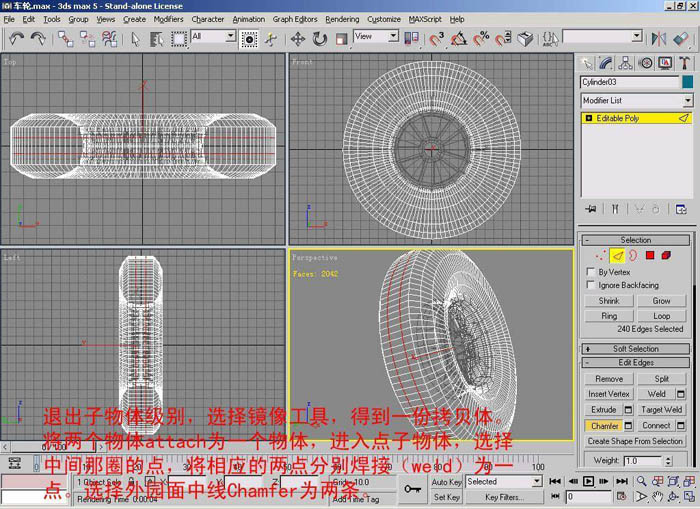Open the key filter Selected dropdown
Image resolution: width=700 pixels, height=509 pixels.
point(537,481)
